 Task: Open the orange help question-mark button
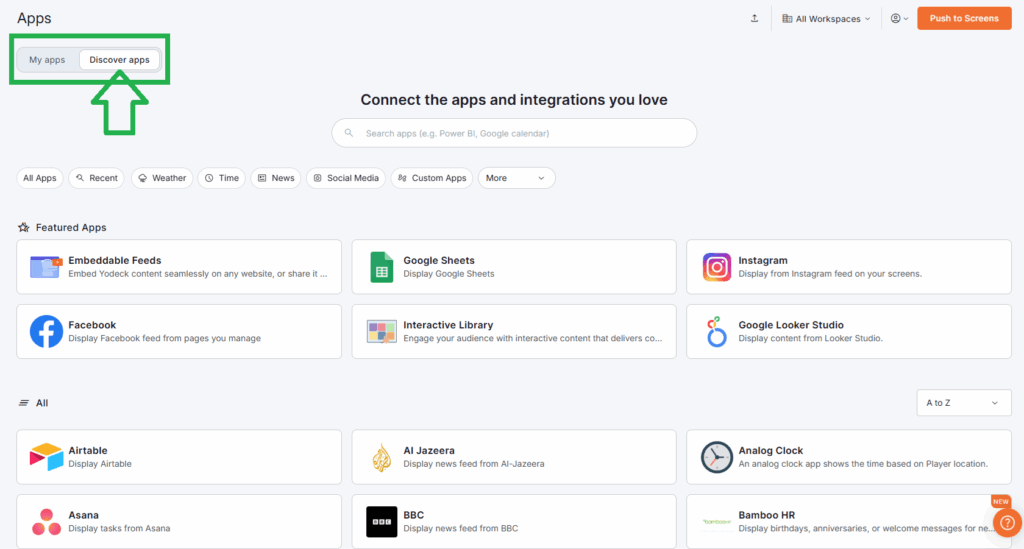coord(1006,523)
